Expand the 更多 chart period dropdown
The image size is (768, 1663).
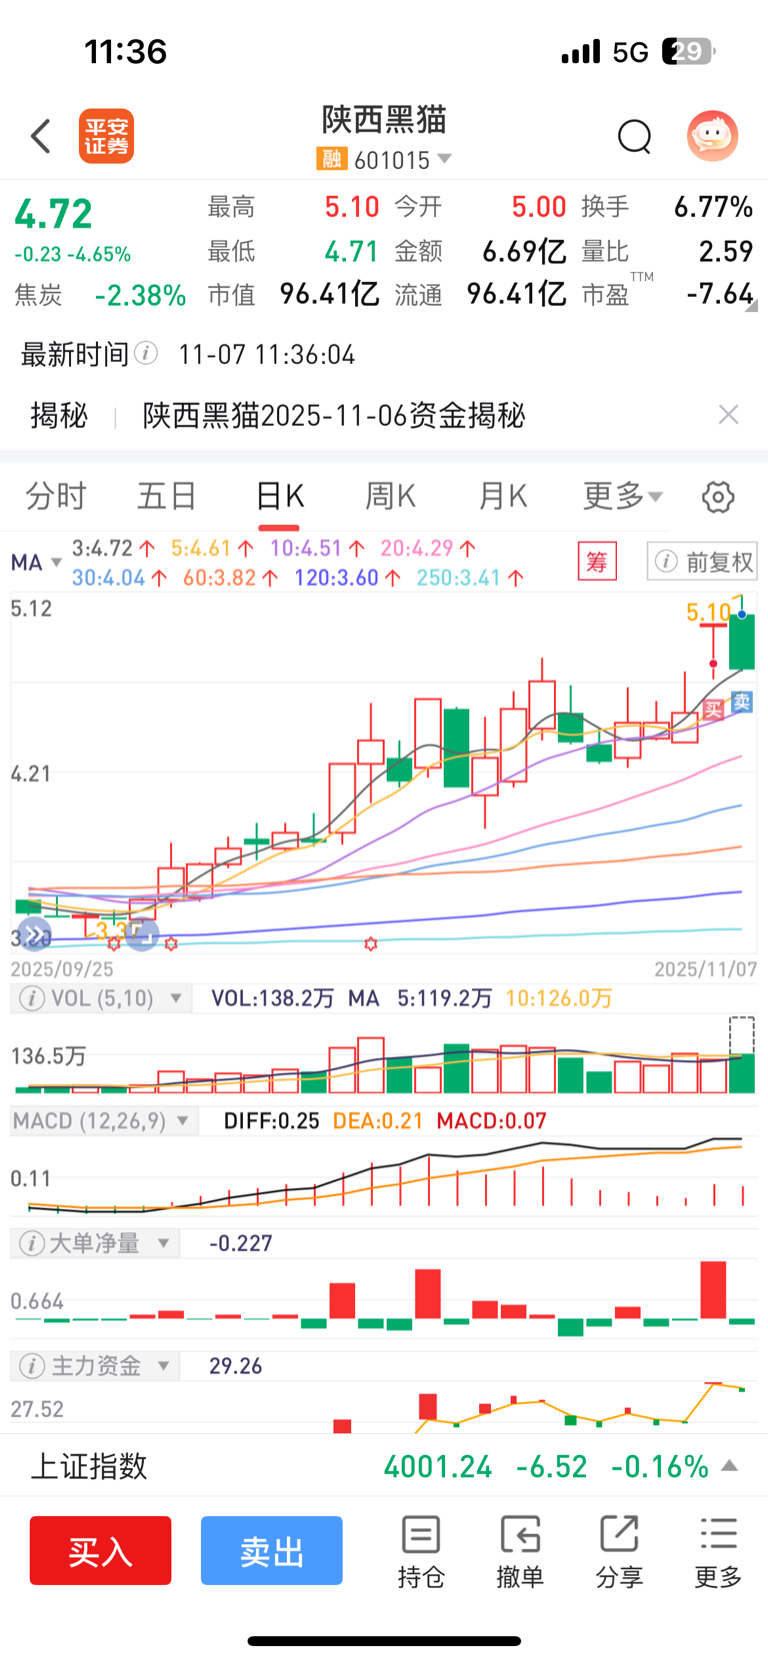point(622,496)
